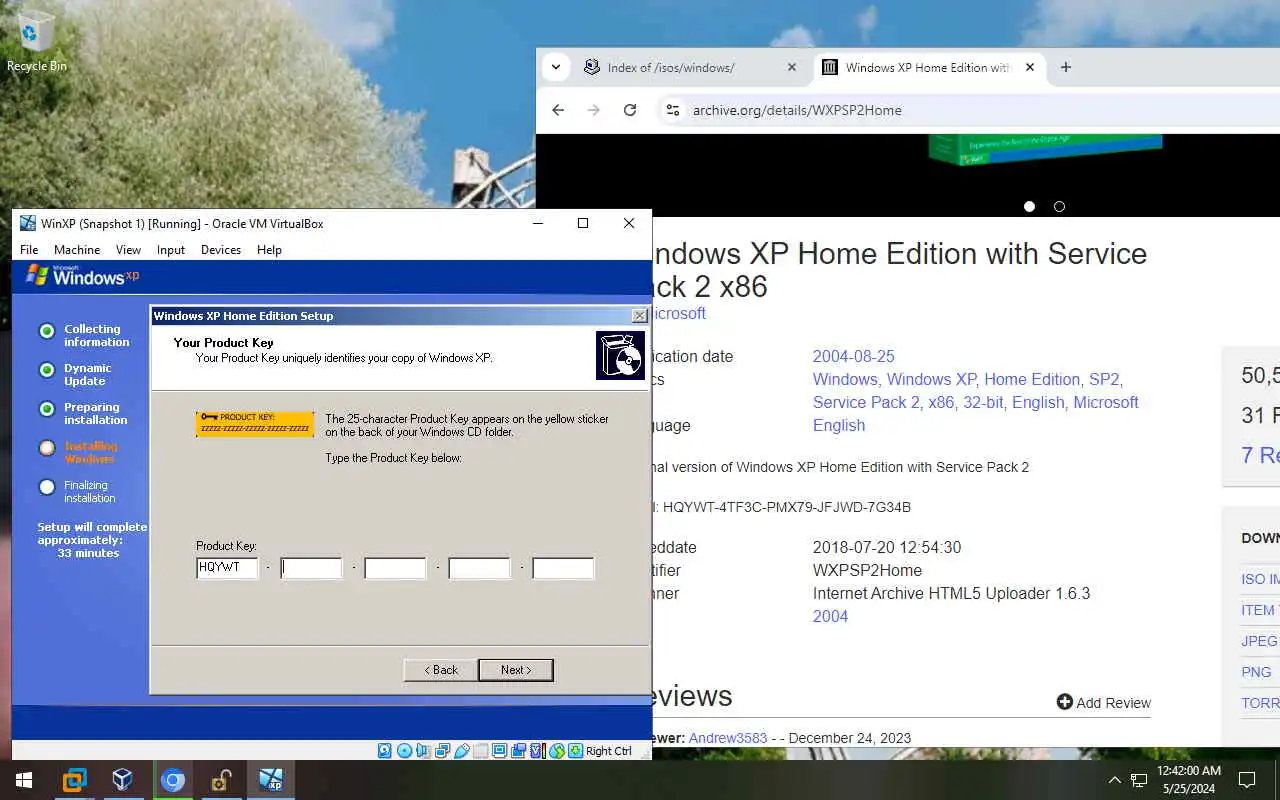The height and width of the screenshot is (800, 1280).
Task: Click VirtualBox network adapters status icon
Action: (442, 751)
